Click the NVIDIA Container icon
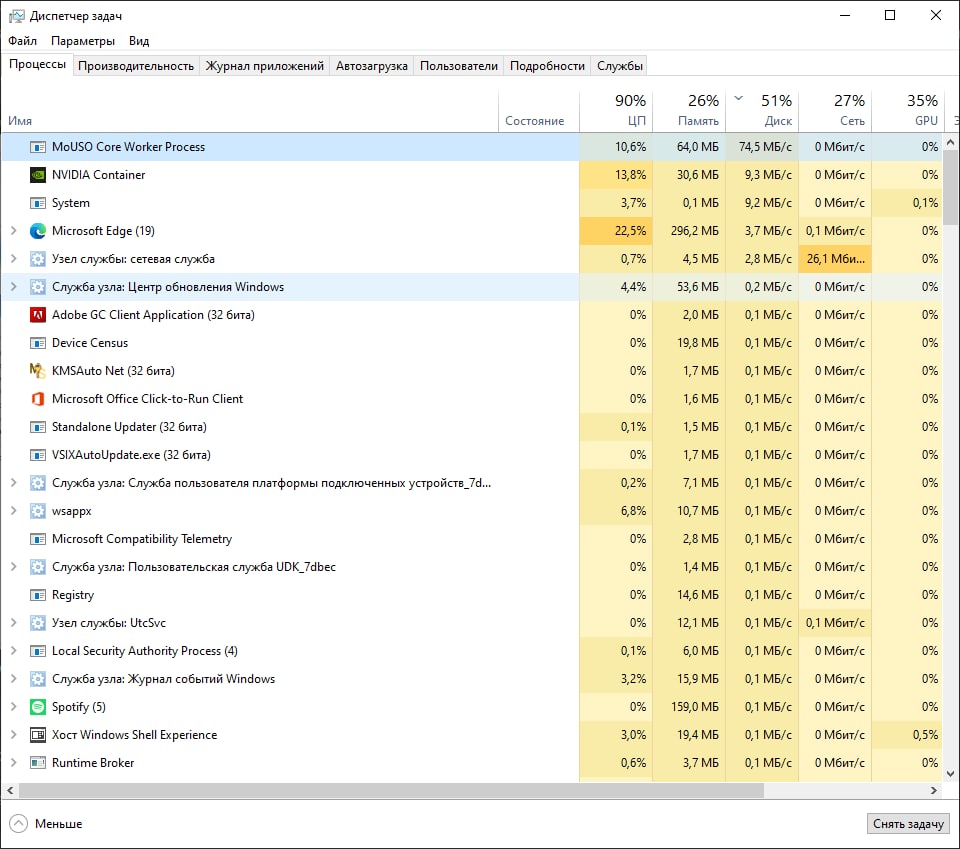 click(x=38, y=175)
